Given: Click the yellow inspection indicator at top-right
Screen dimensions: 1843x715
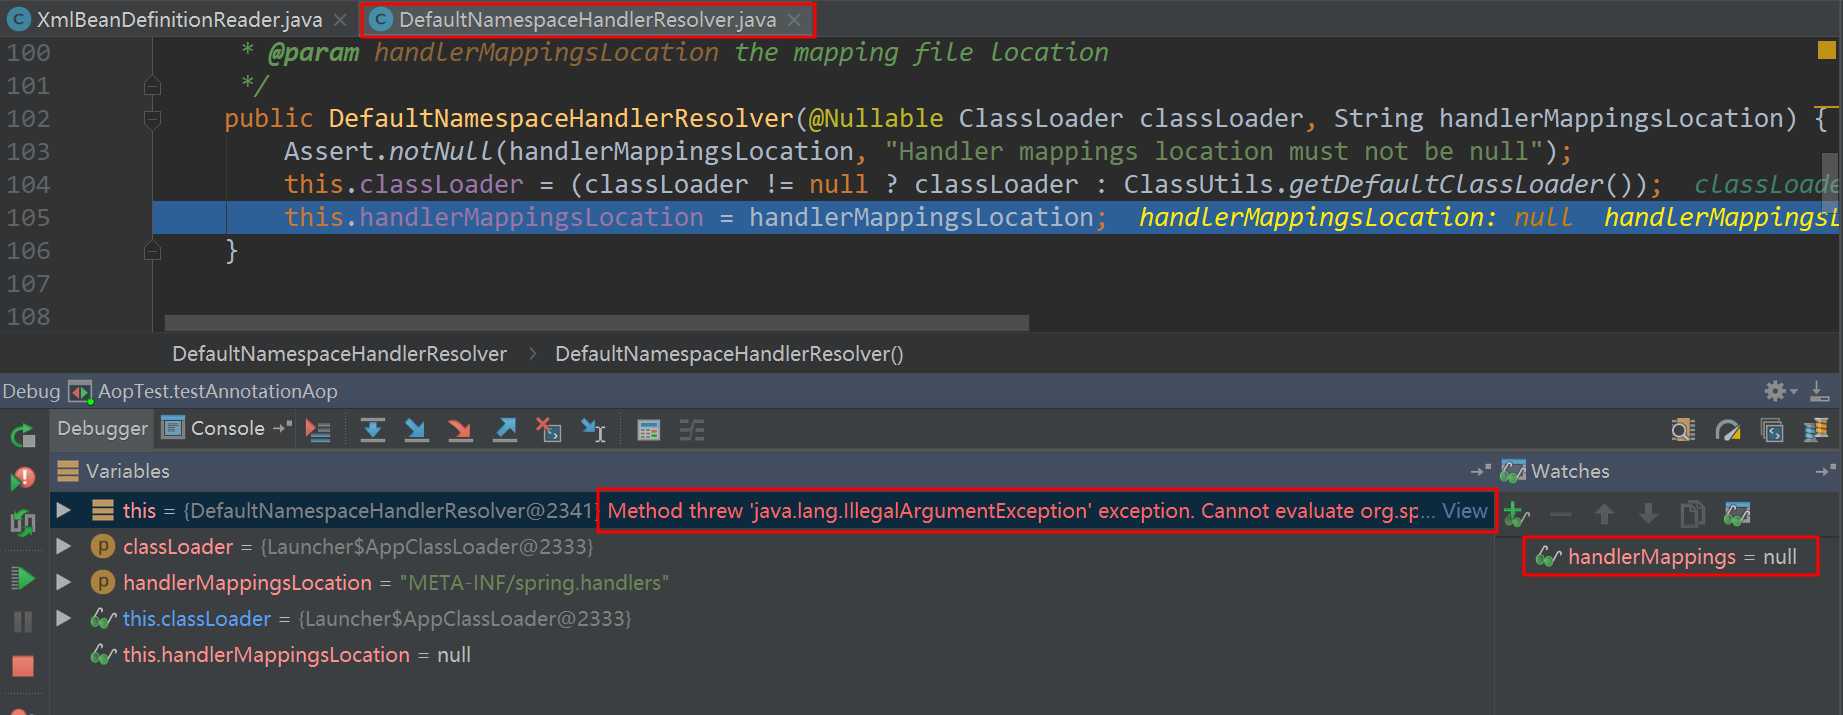Looking at the screenshot, I should click(1826, 50).
